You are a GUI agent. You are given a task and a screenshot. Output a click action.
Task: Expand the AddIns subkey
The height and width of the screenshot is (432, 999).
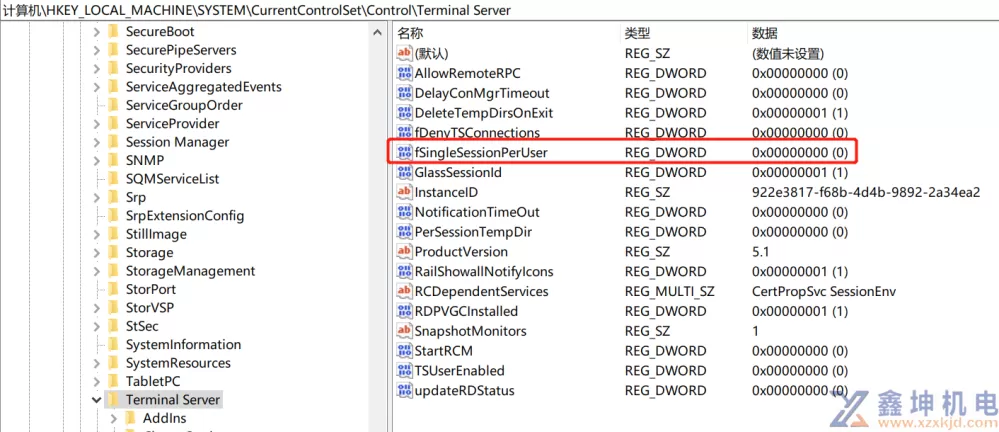coord(114,419)
